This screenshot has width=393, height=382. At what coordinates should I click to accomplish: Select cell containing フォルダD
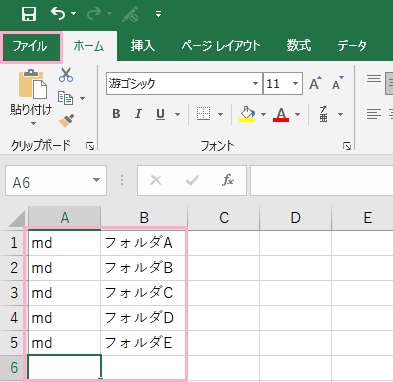144,318
